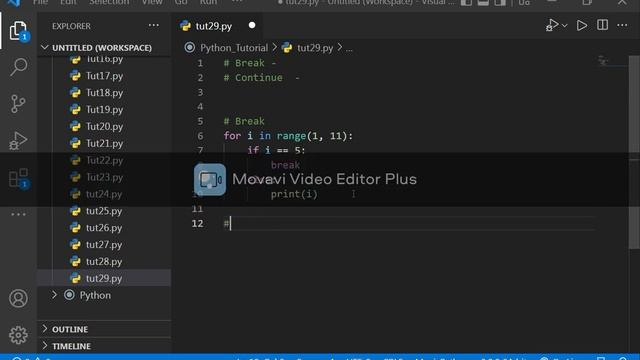Open tut25.py in the explorer

point(104,211)
